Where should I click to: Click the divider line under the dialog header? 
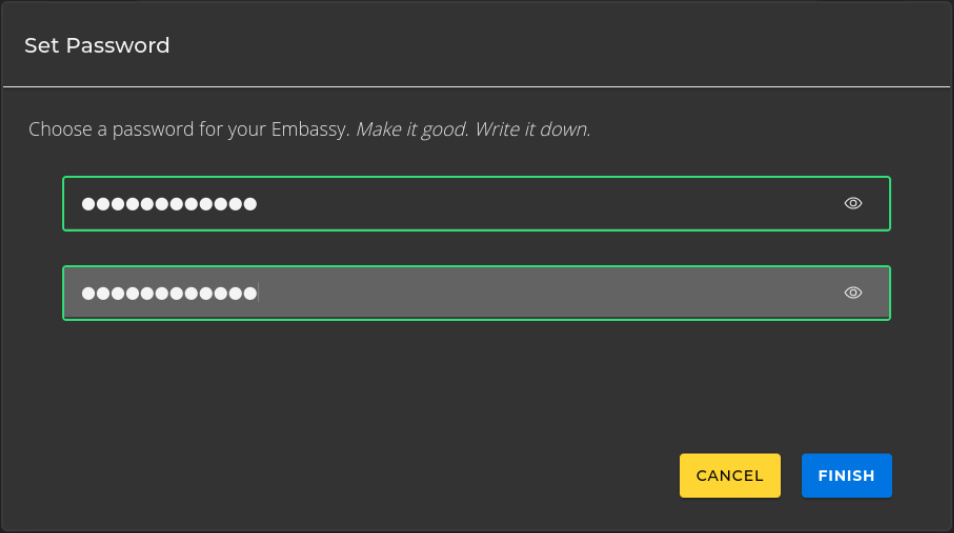click(476, 87)
